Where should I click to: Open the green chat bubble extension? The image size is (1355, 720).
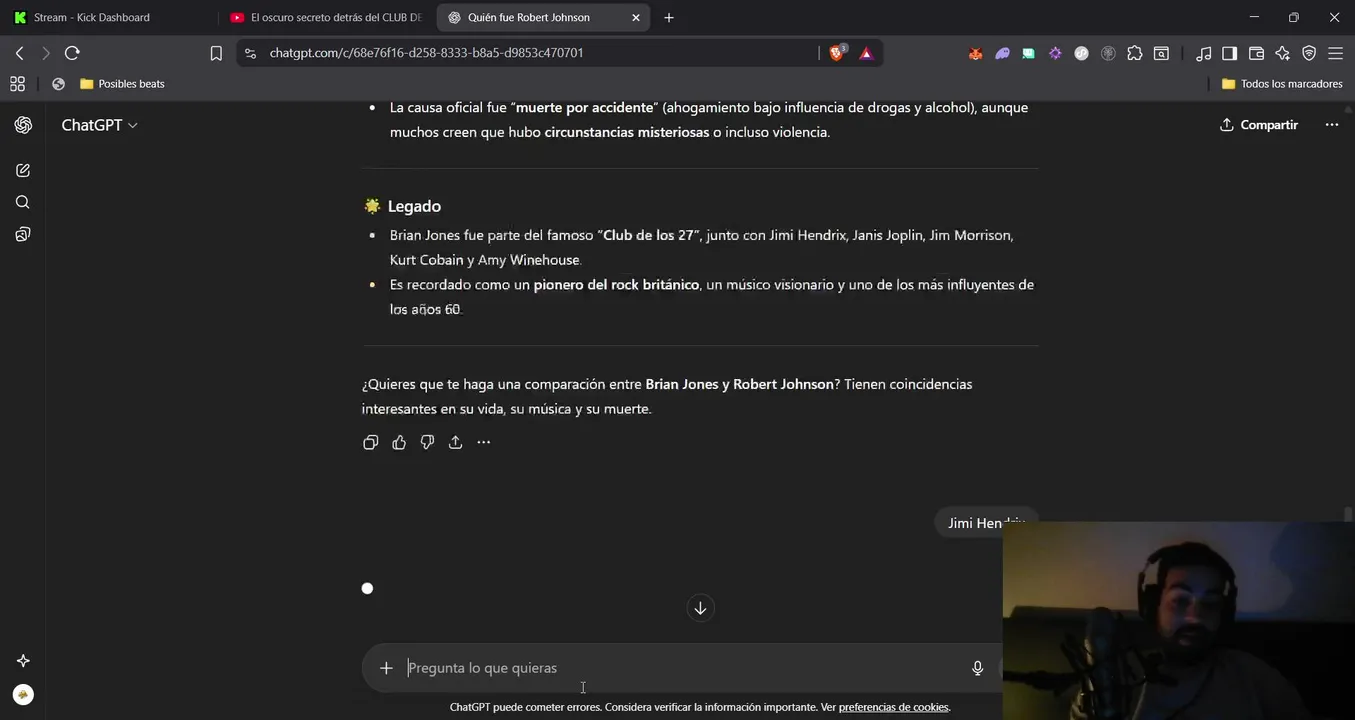click(1028, 54)
